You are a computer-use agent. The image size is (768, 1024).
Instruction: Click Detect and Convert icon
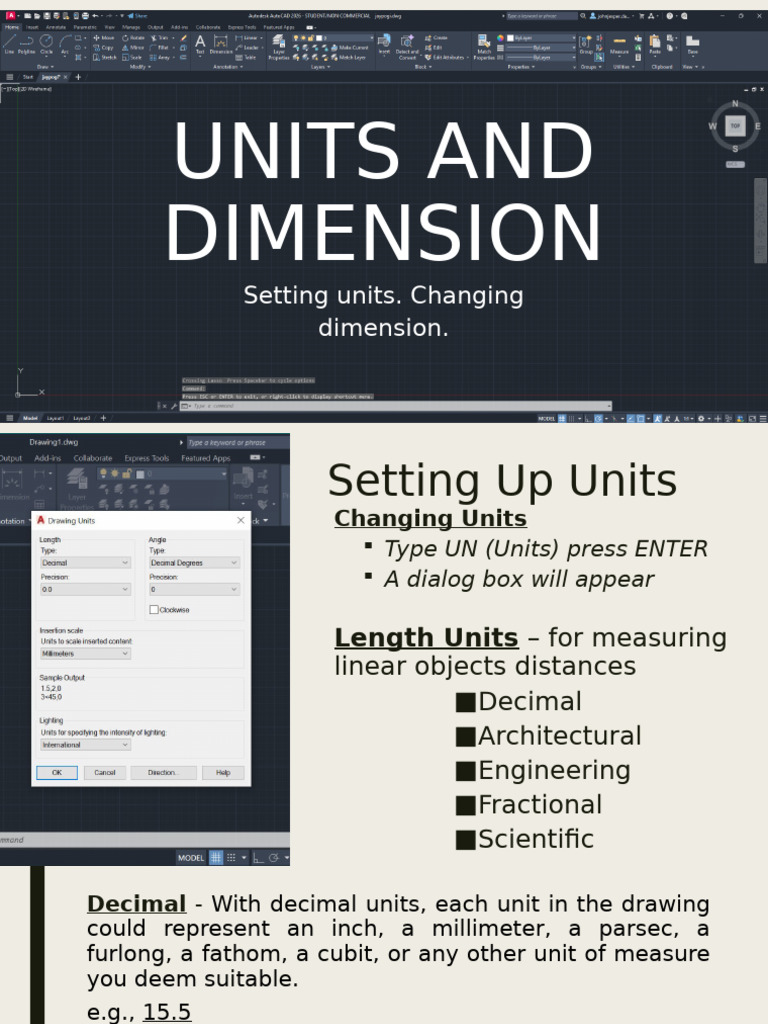pos(407,47)
